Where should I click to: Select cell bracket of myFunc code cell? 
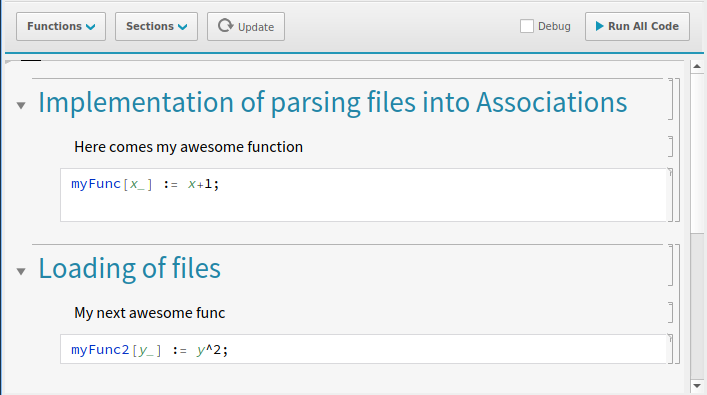pyautogui.click(x=670, y=195)
